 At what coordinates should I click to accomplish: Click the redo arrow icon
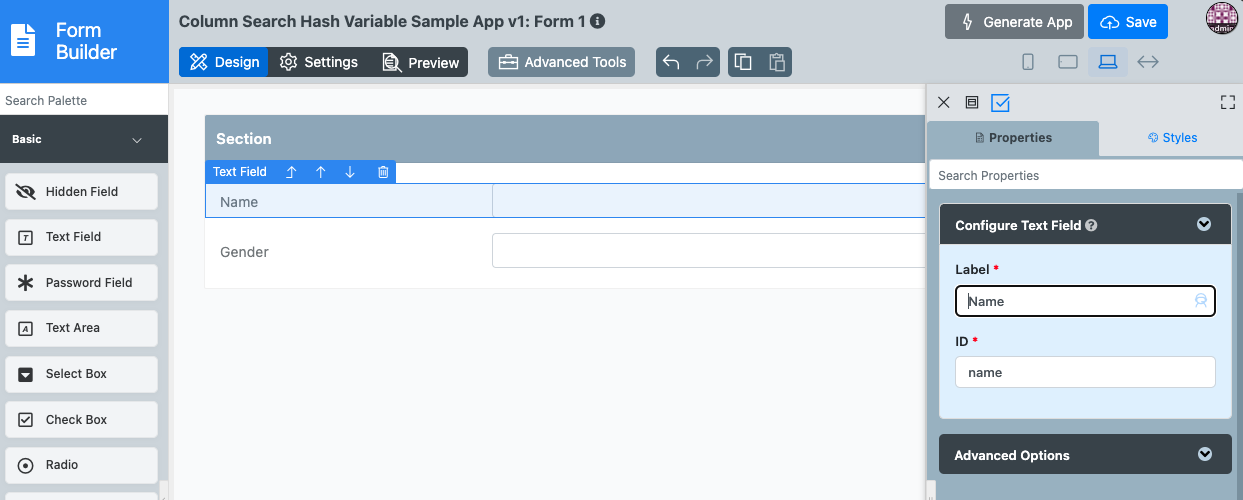[705, 62]
